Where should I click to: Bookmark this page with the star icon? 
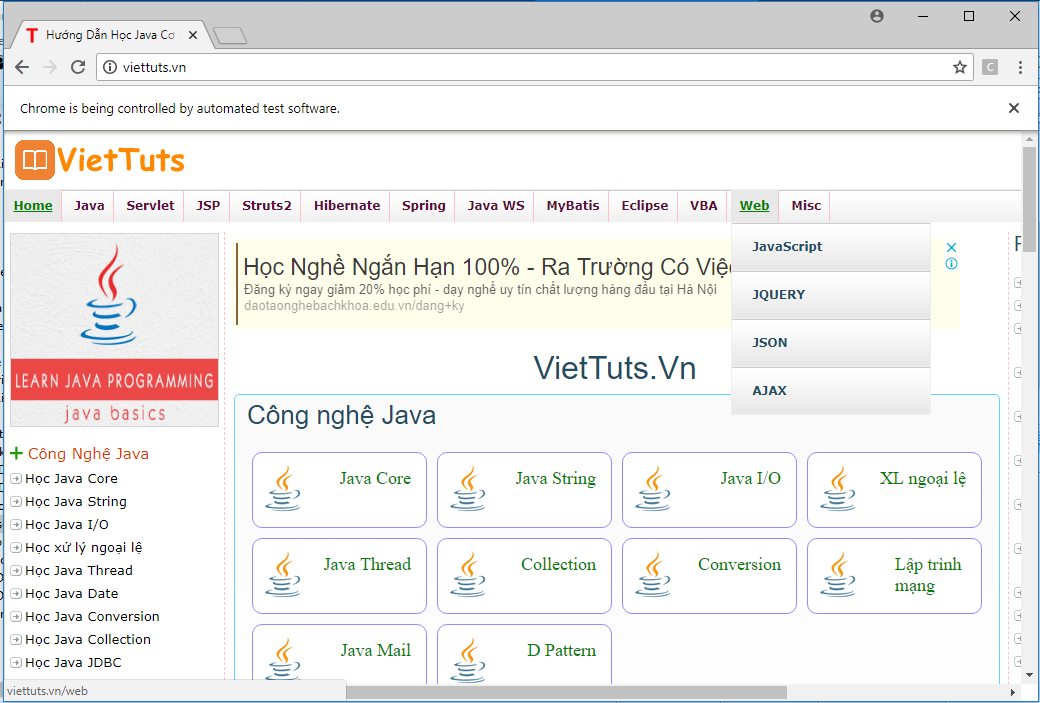point(959,67)
